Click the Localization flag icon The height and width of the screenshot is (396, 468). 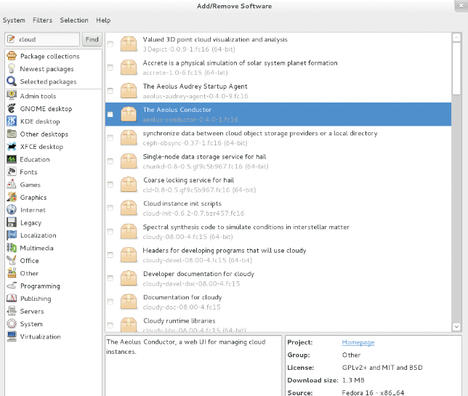(12, 235)
